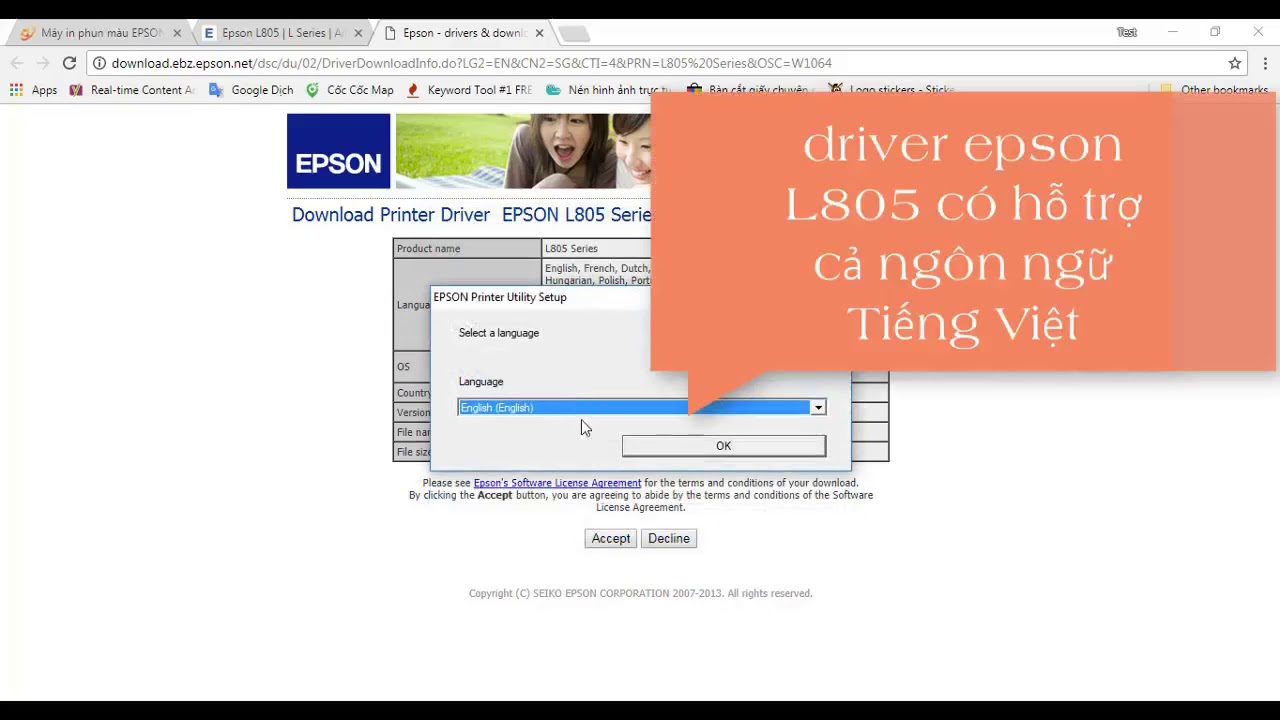
Task: Close the Máy in phun màu EPSON tab
Action: click(177, 33)
